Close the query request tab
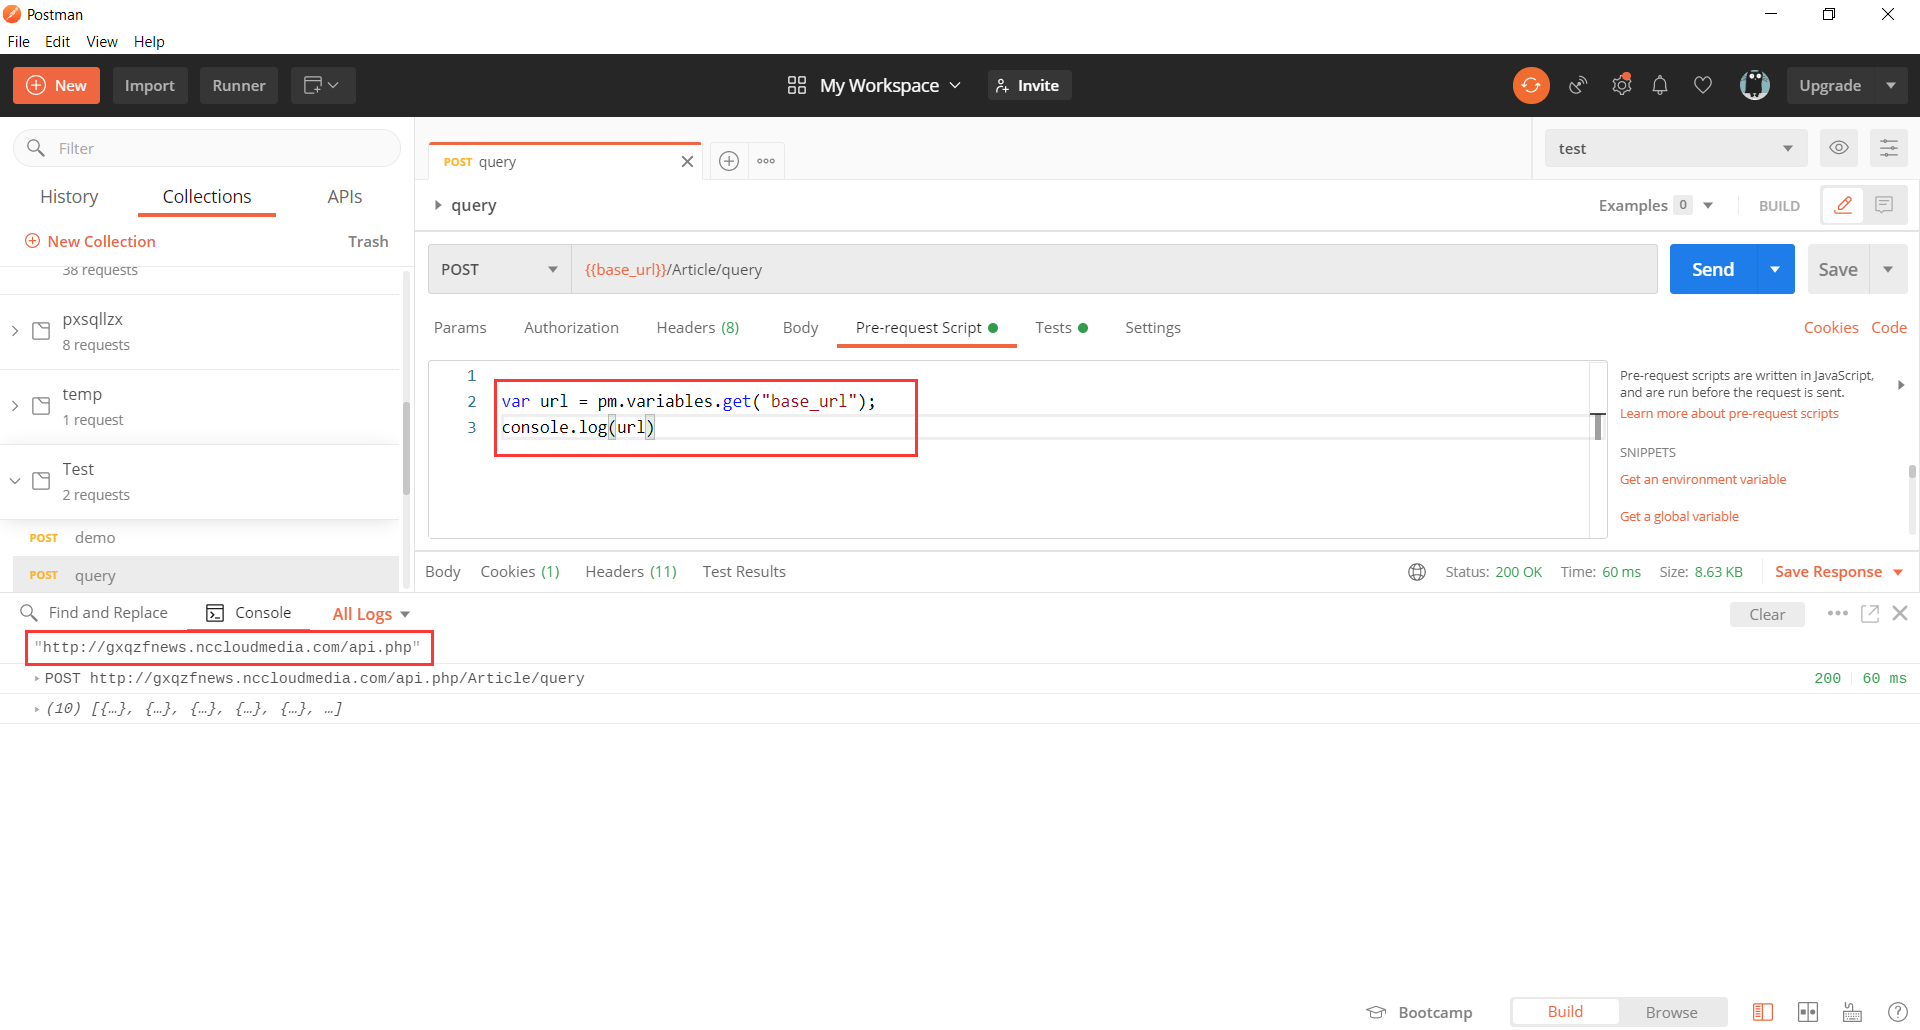This screenshot has height=1030, width=1920. 687,162
